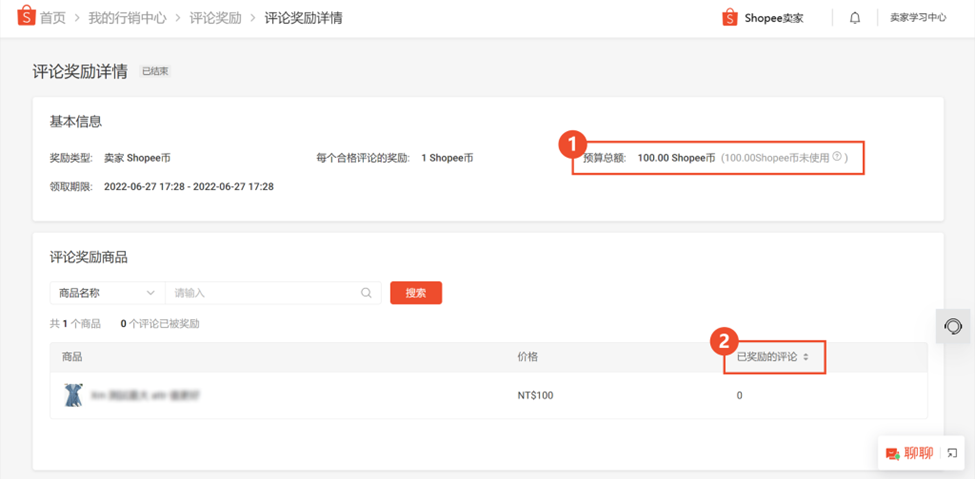Click the blurred product name in the table

(145, 395)
